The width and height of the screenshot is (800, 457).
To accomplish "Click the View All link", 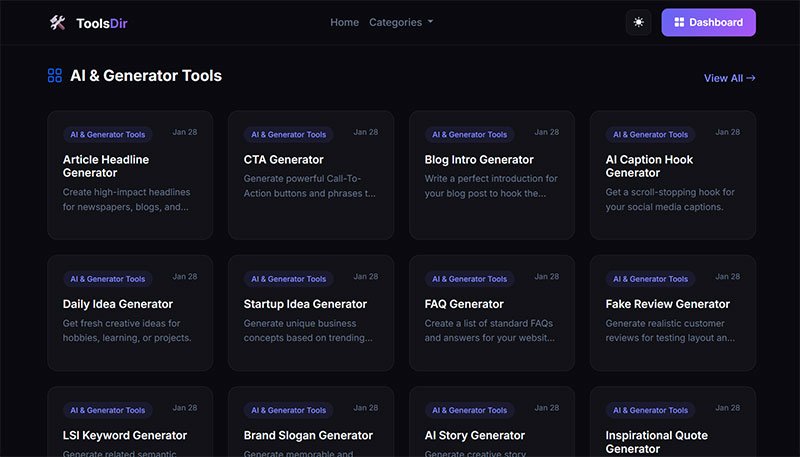I will click(730, 78).
